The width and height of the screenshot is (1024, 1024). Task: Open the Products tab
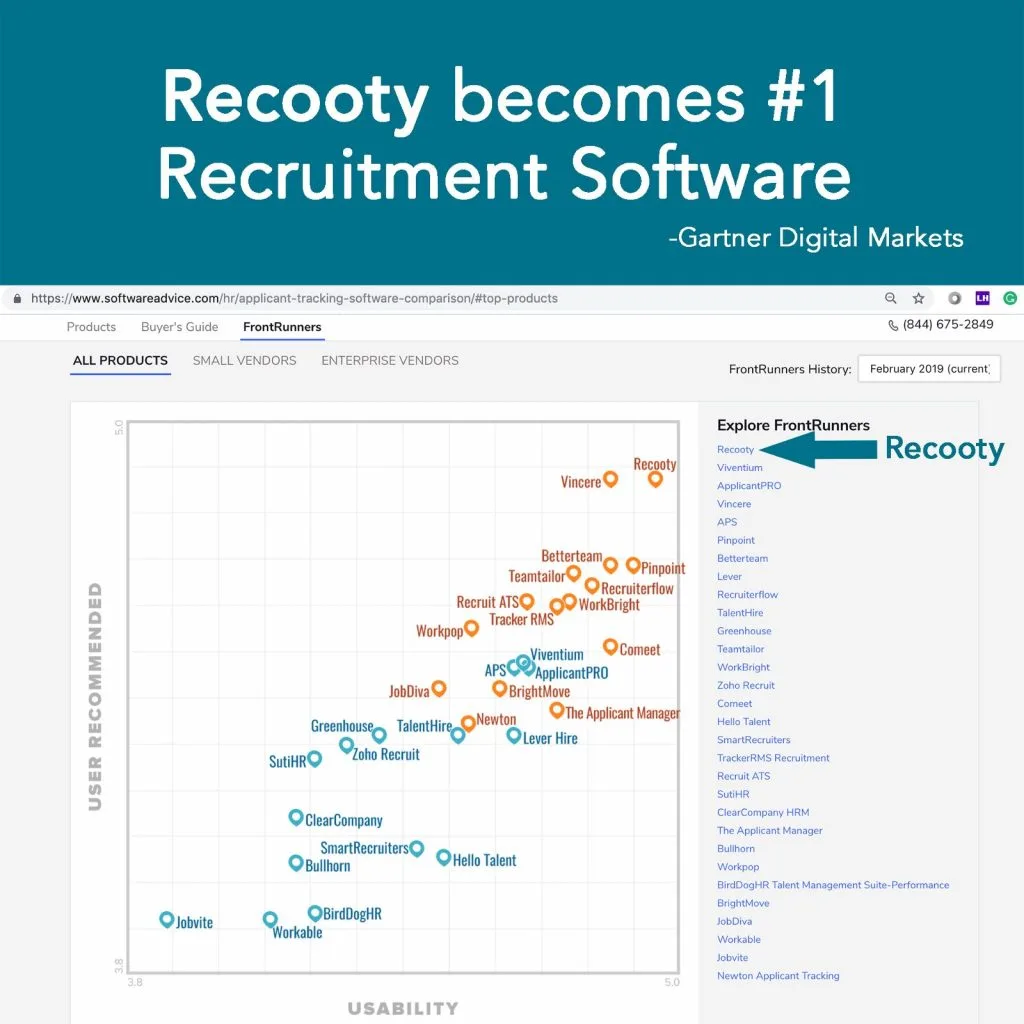click(x=91, y=327)
